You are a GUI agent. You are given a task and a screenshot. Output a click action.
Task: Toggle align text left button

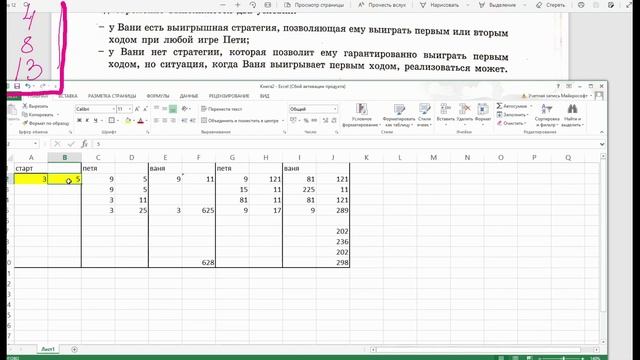tap(156, 120)
